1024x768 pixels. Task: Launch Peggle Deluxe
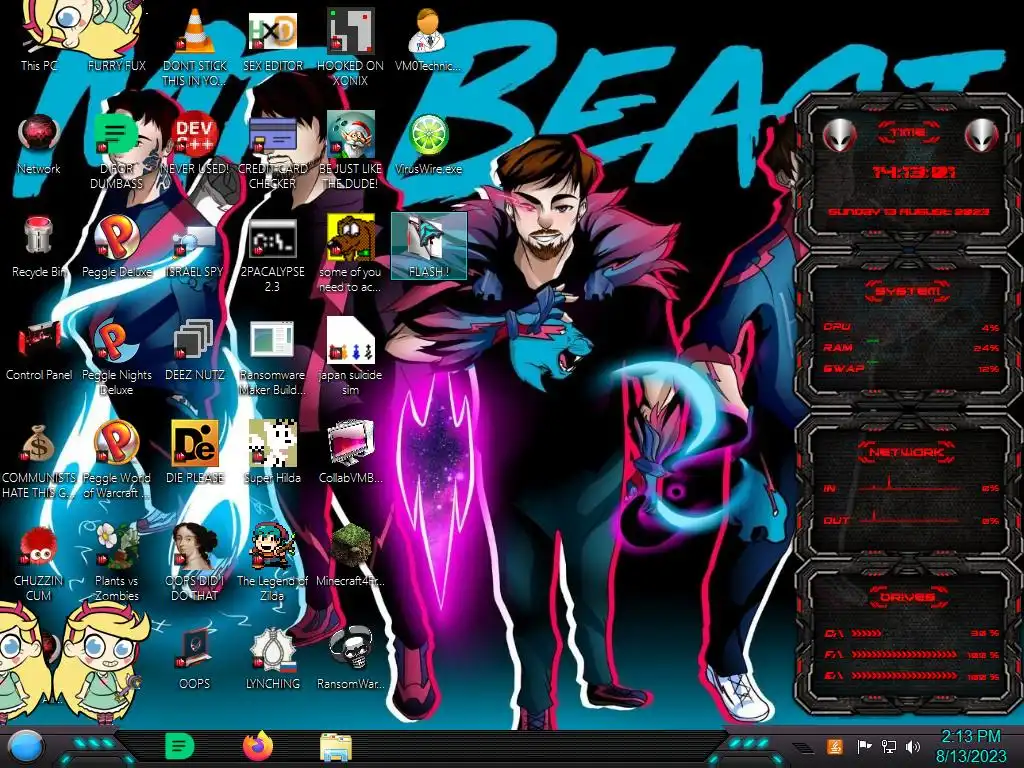point(117,247)
